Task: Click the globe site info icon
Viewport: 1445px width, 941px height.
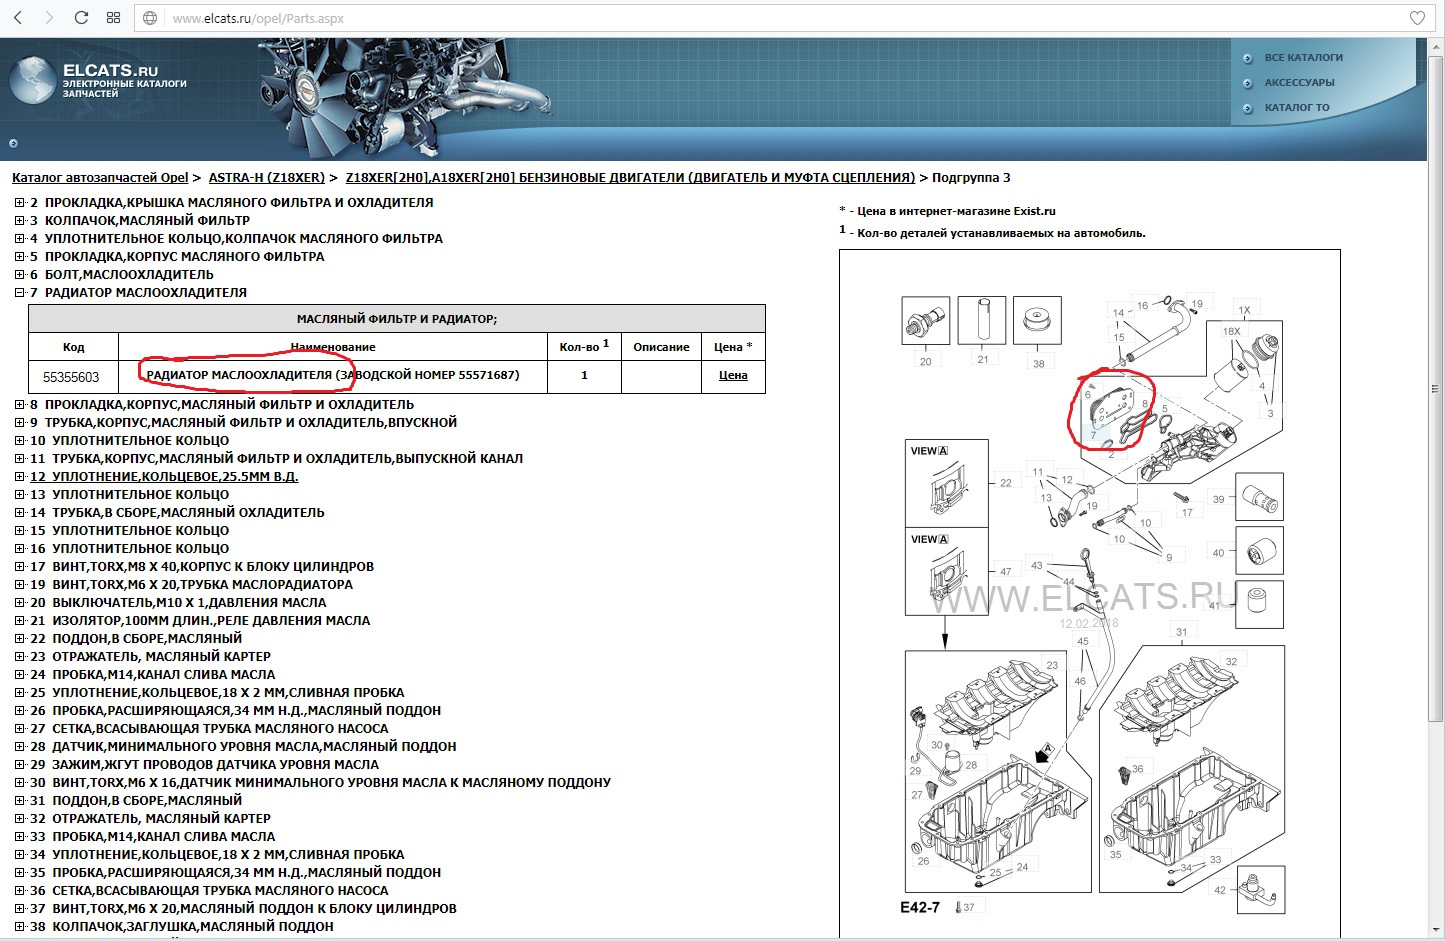Action: (x=150, y=18)
